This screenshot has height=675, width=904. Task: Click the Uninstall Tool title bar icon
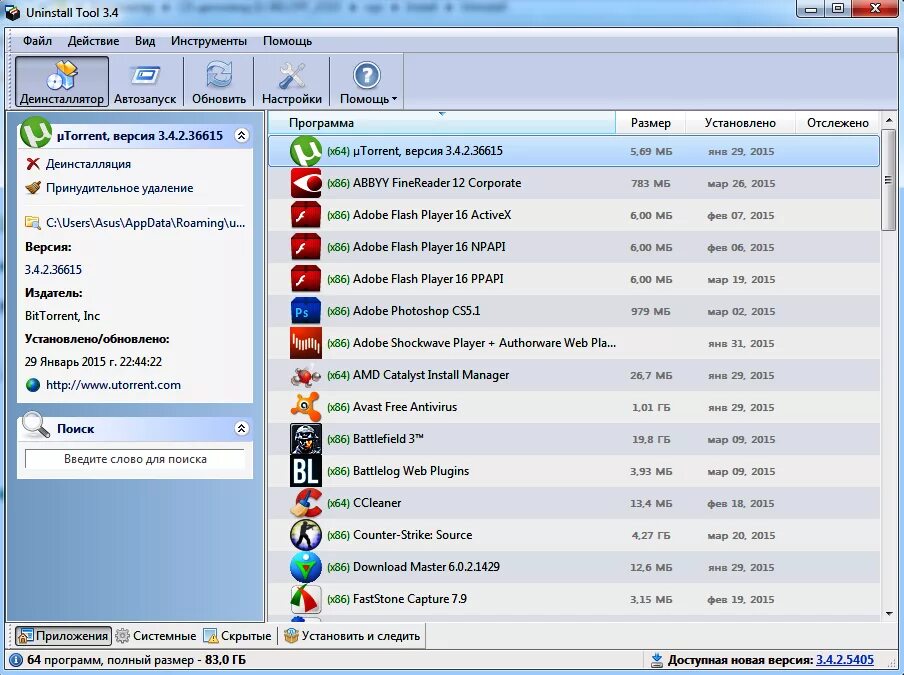click(x=12, y=12)
